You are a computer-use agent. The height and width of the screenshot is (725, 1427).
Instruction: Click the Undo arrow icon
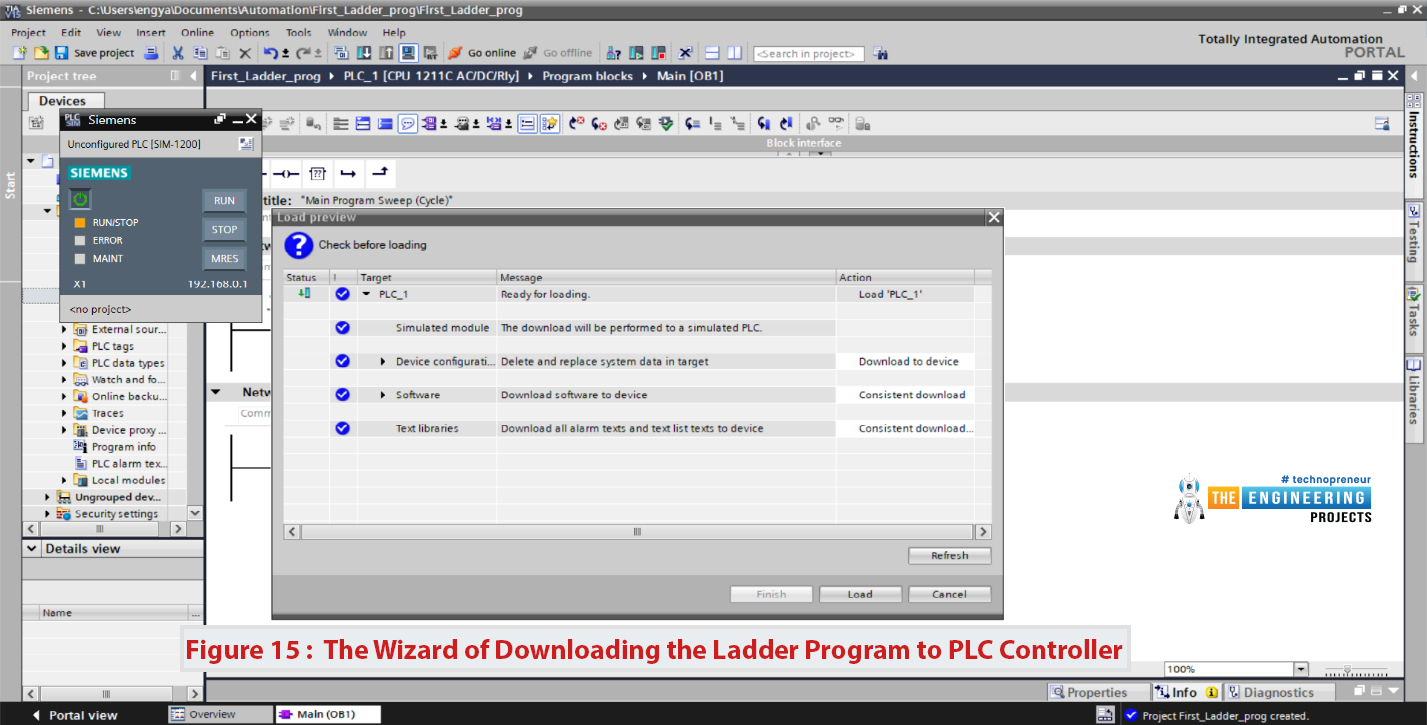click(x=270, y=53)
